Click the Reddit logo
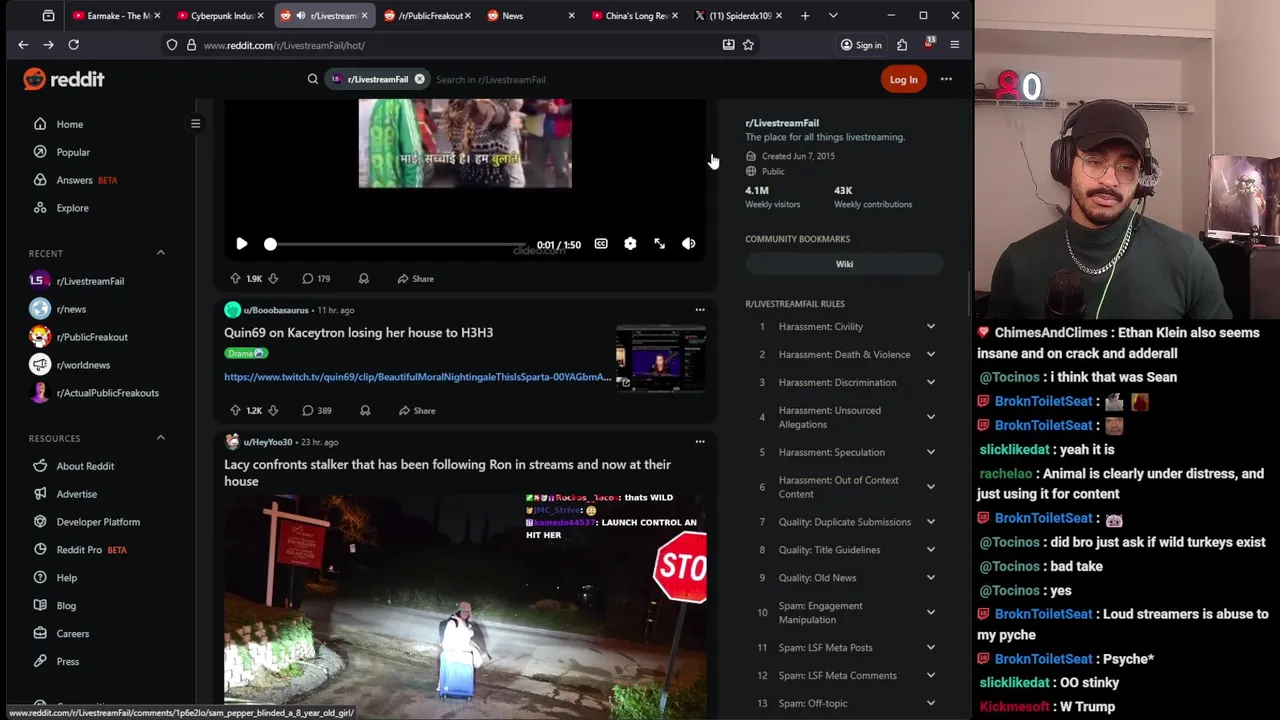 [64, 79]
